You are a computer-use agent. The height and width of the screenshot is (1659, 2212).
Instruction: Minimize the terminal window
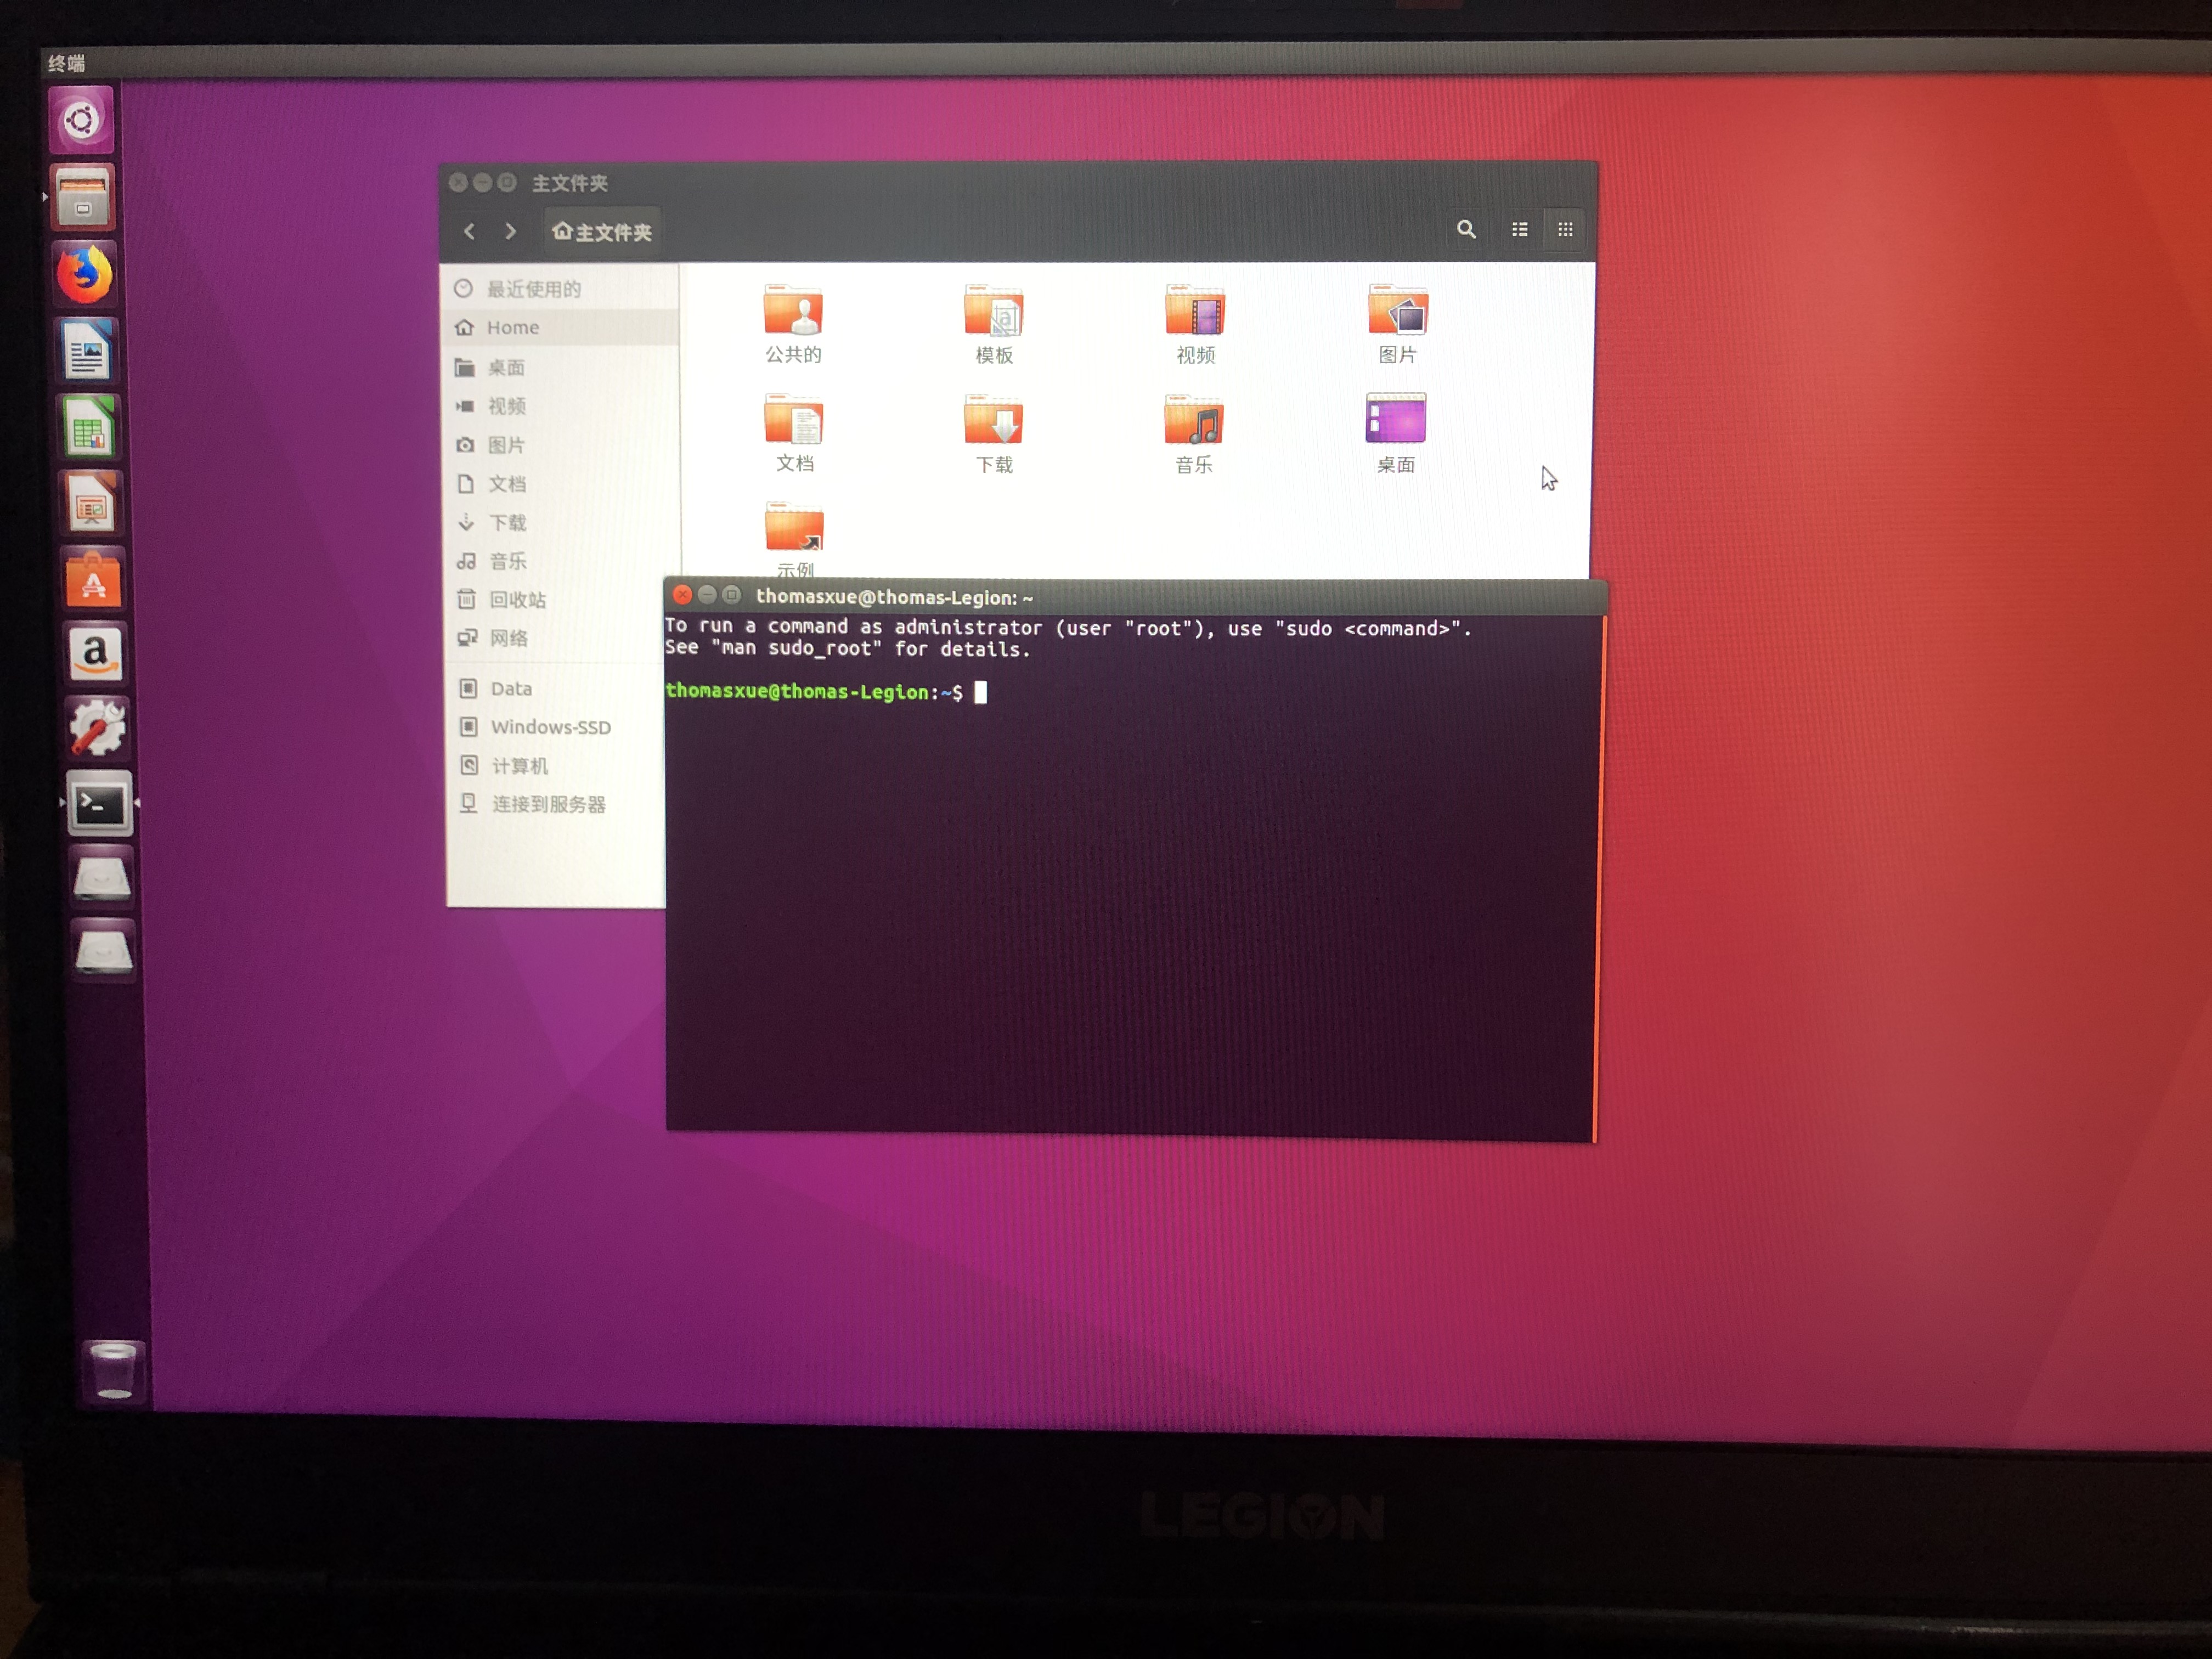707,594
